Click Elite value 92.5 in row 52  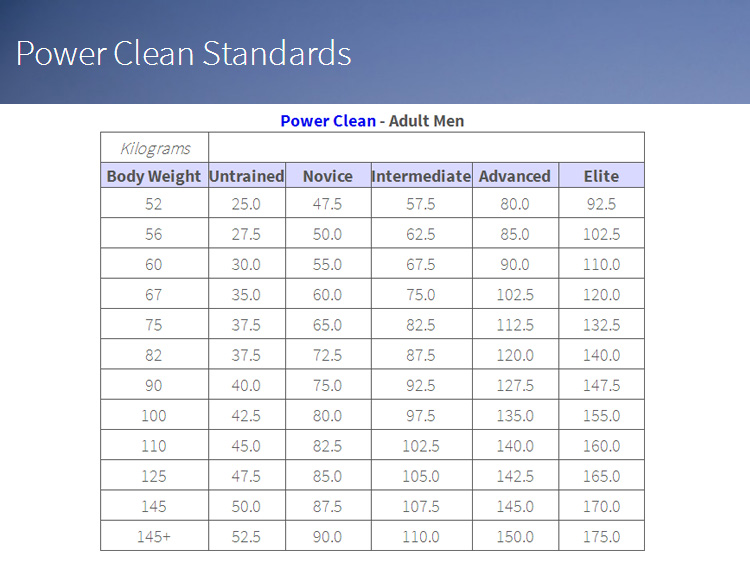point(601,204)
